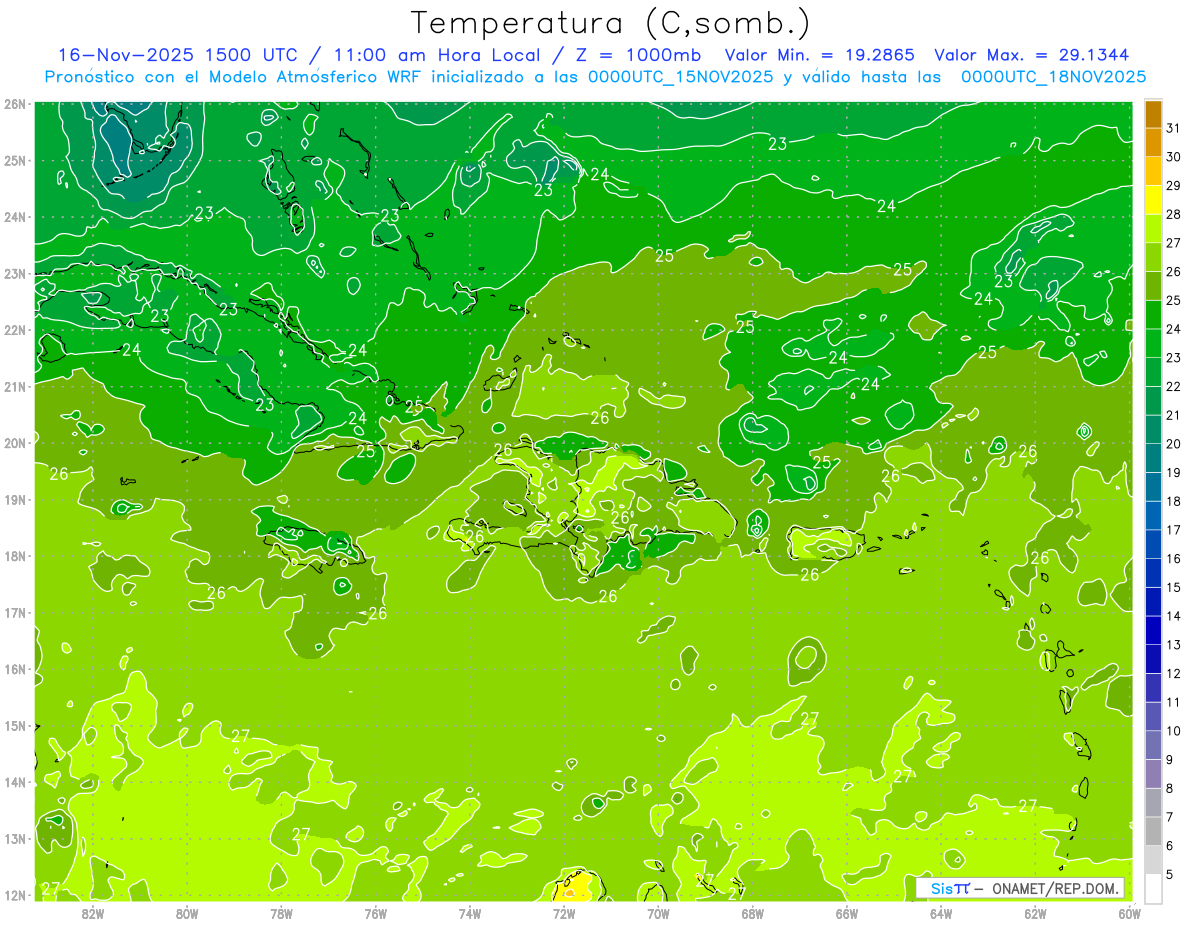Click the 14N latitude label
The width and height of the screenshot is (1200, 927).
15,782
